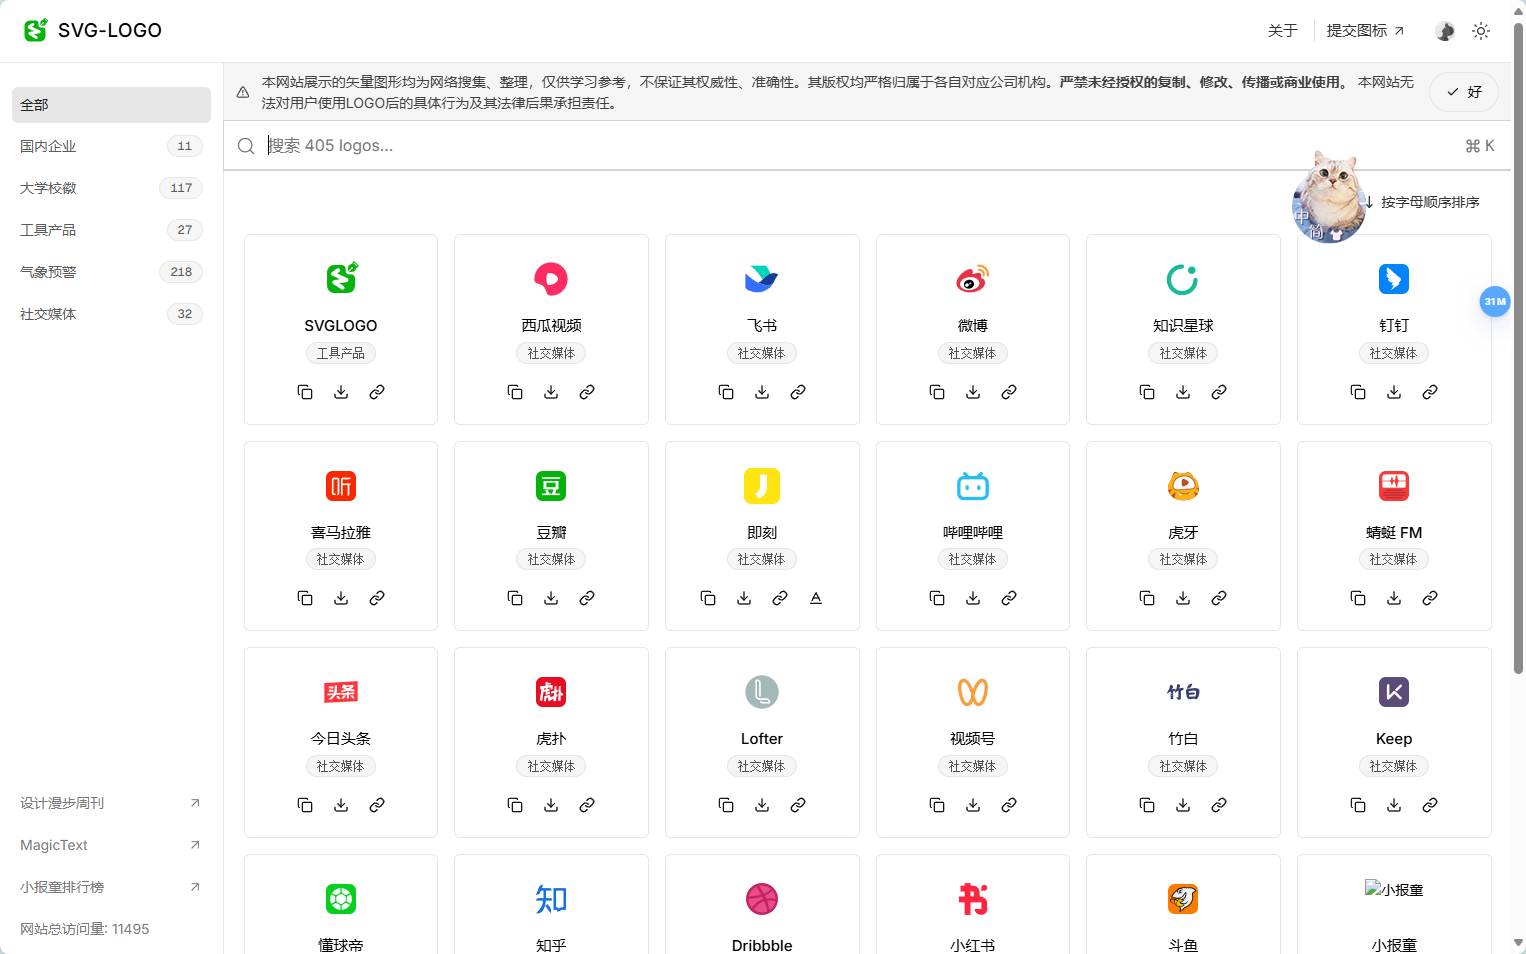Click the wordmark icon on 即刻 card
This screenshot has height=954, width=1526.
click(x=816, y=598)
